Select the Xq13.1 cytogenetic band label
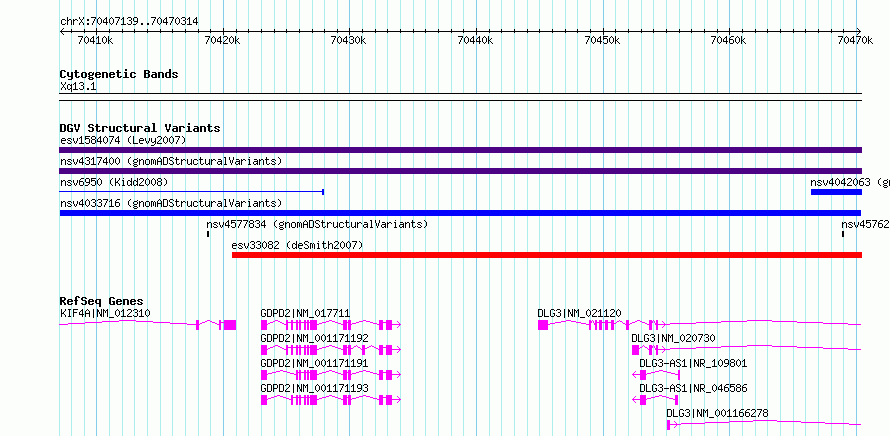890x436 pixels. tap(78, 86)
